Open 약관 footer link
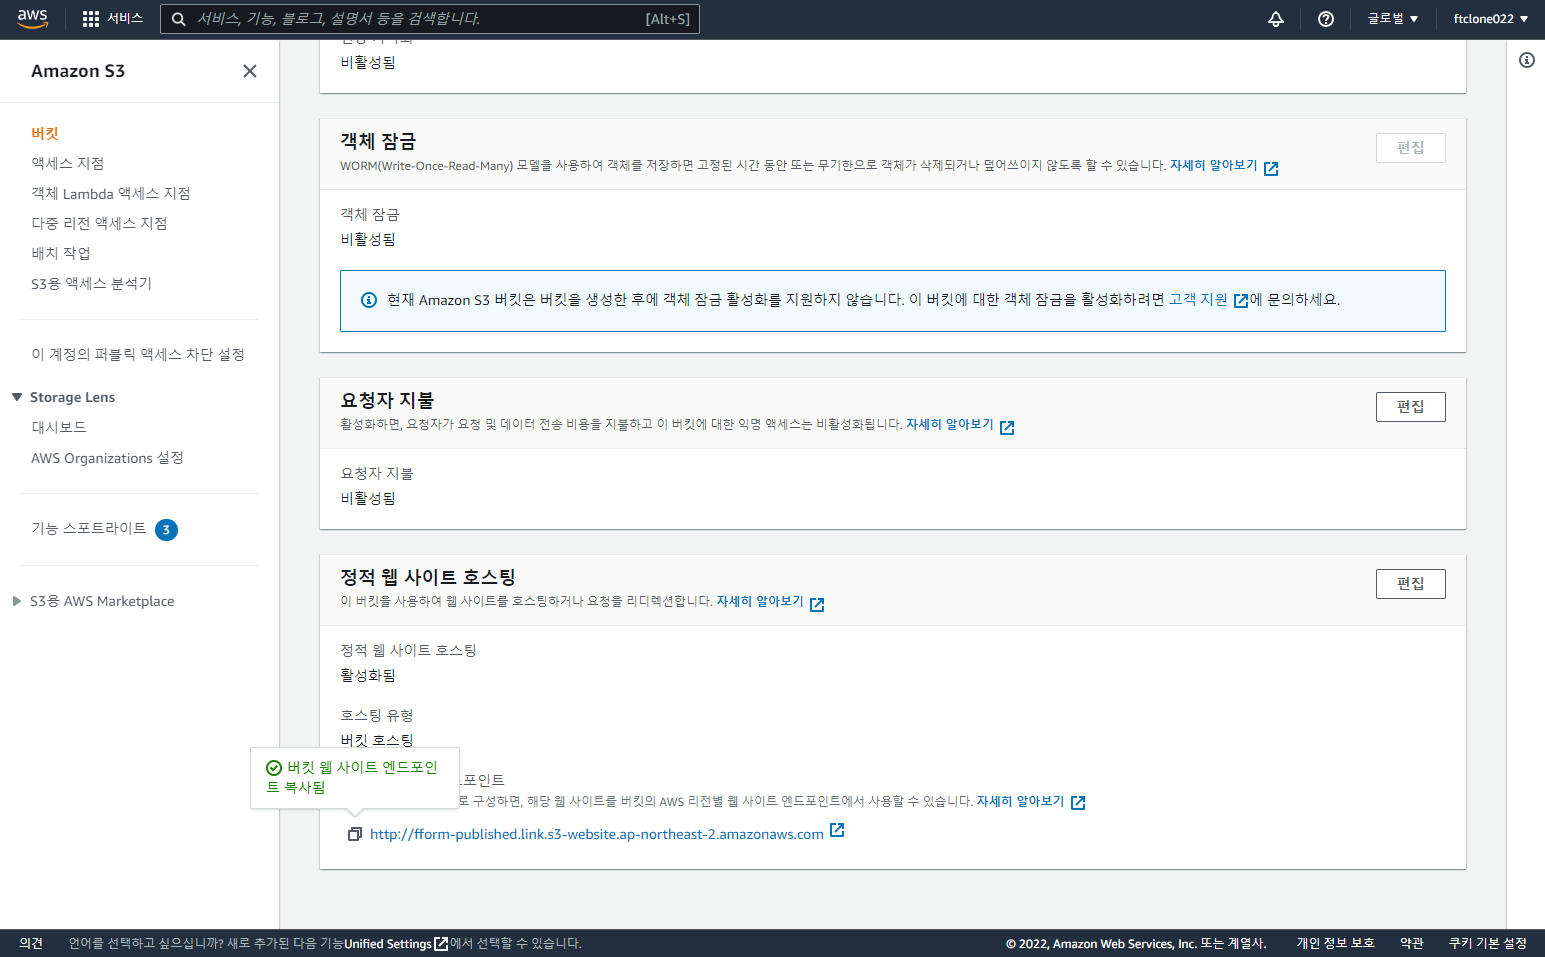This screenshot has width=1545, height=957. click(x=1411, y=943)
